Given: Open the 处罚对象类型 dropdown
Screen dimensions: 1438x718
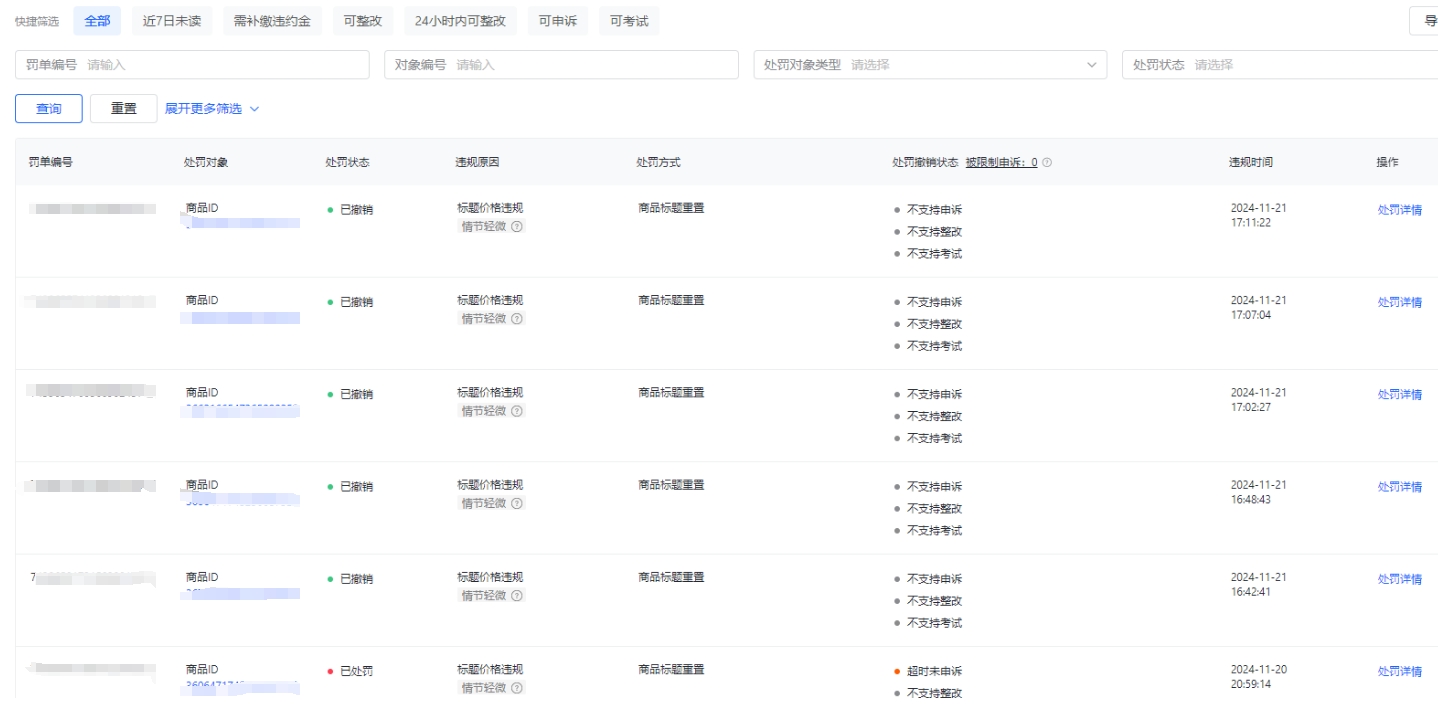Looking at the screenshot, I should pos(929,65).
